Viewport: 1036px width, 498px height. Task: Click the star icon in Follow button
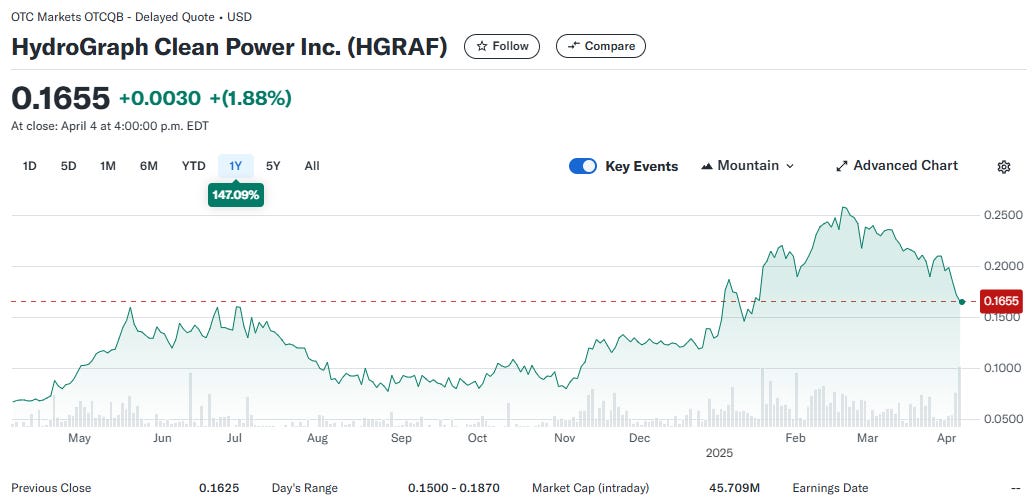click(482, 46)
